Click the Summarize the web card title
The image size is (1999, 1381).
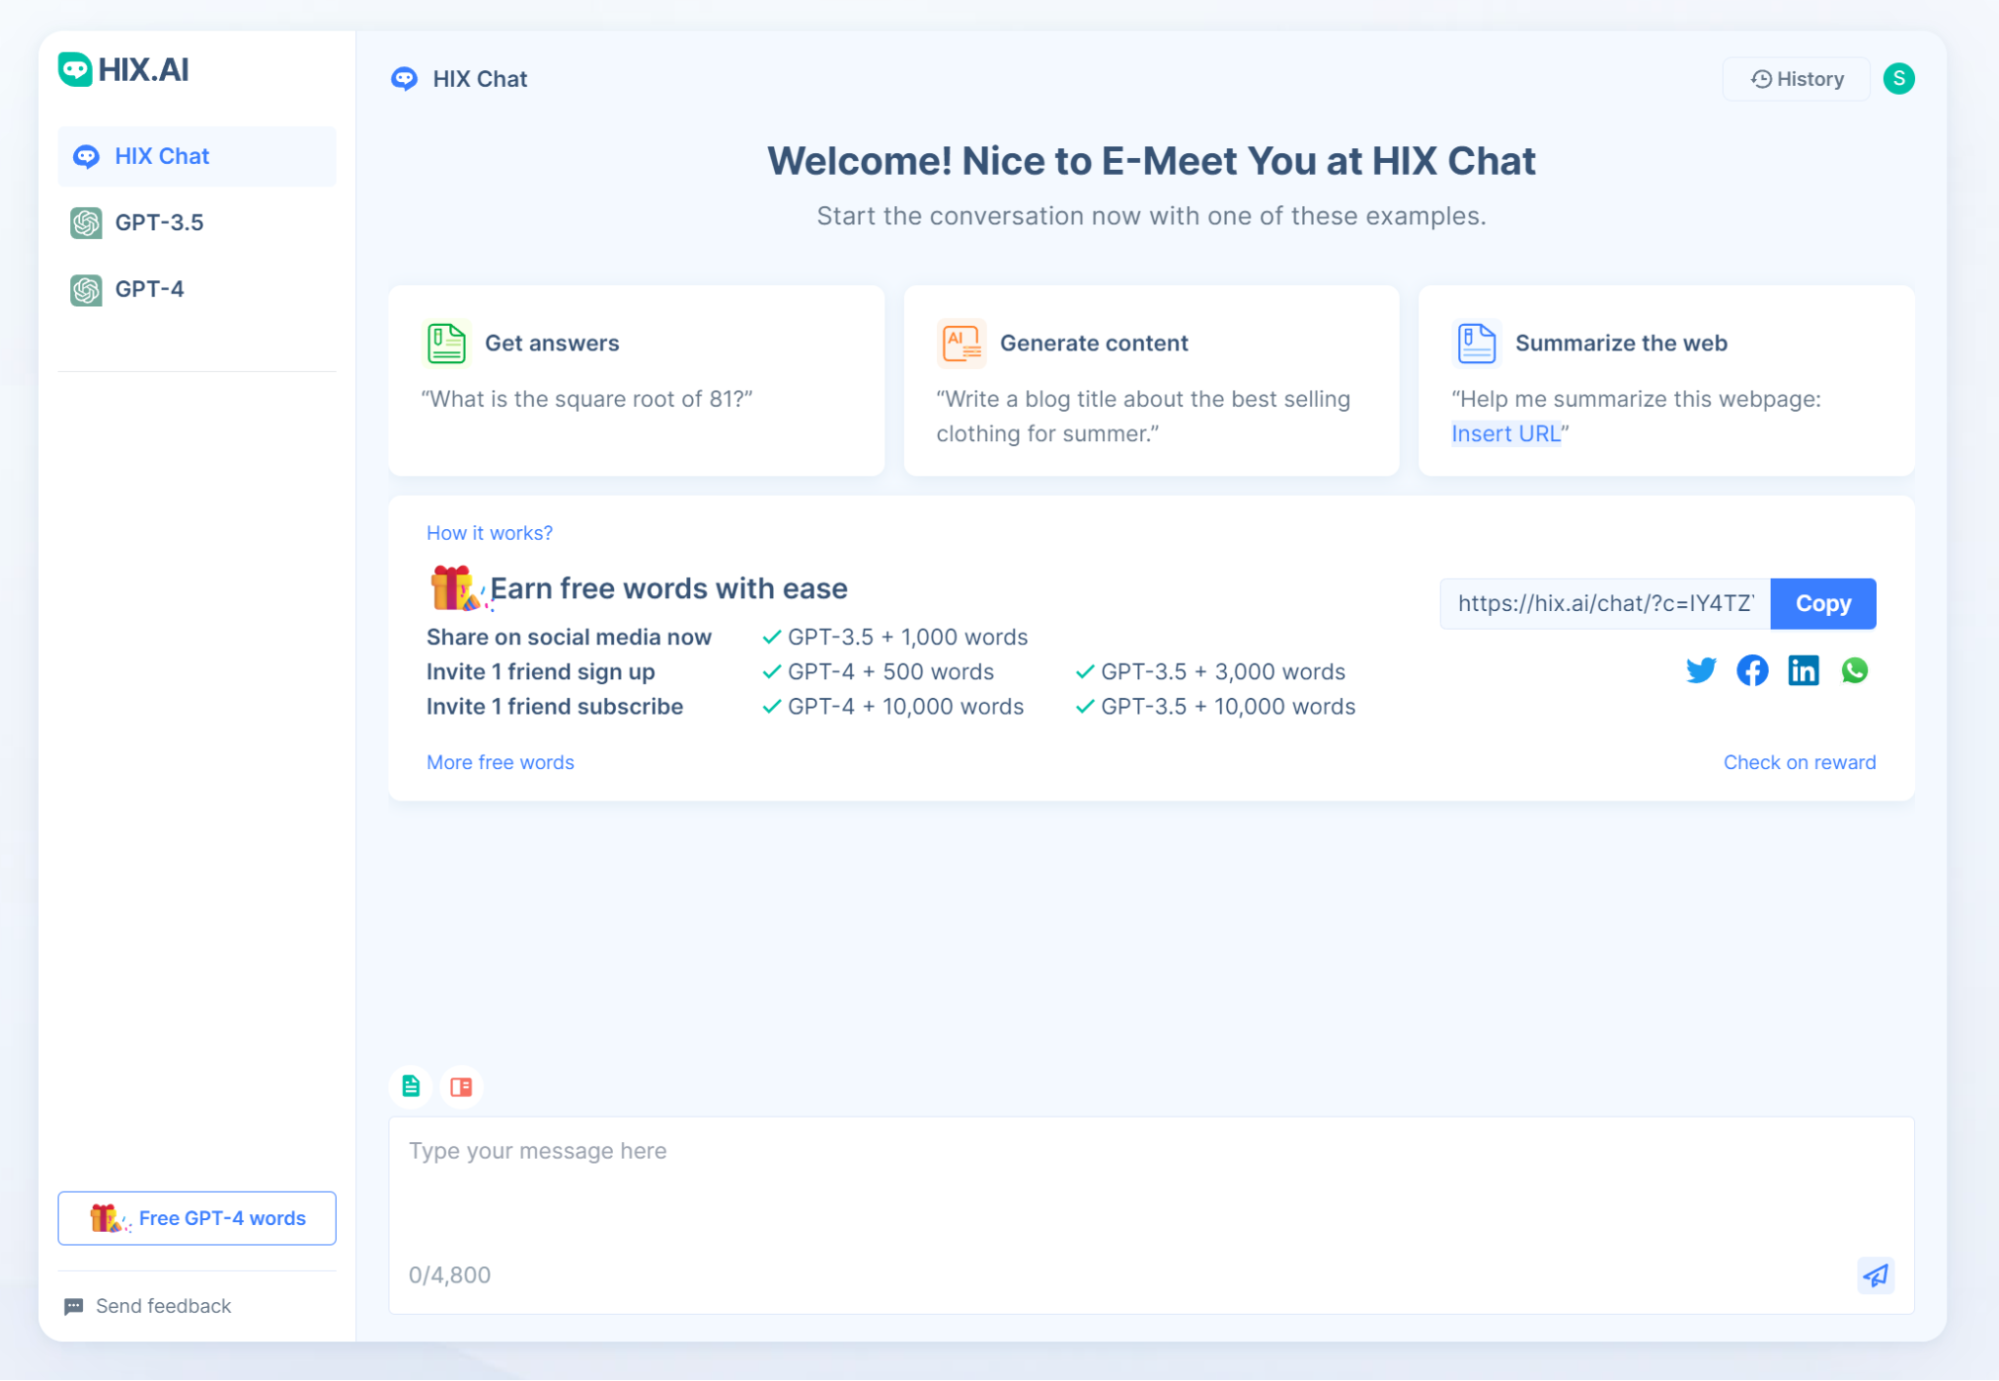pos(1621,343)
